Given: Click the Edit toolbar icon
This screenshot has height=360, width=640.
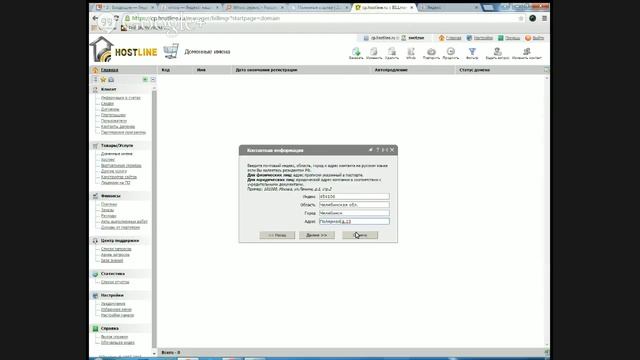Looking at the screenshot, I should tap(374, 53).
